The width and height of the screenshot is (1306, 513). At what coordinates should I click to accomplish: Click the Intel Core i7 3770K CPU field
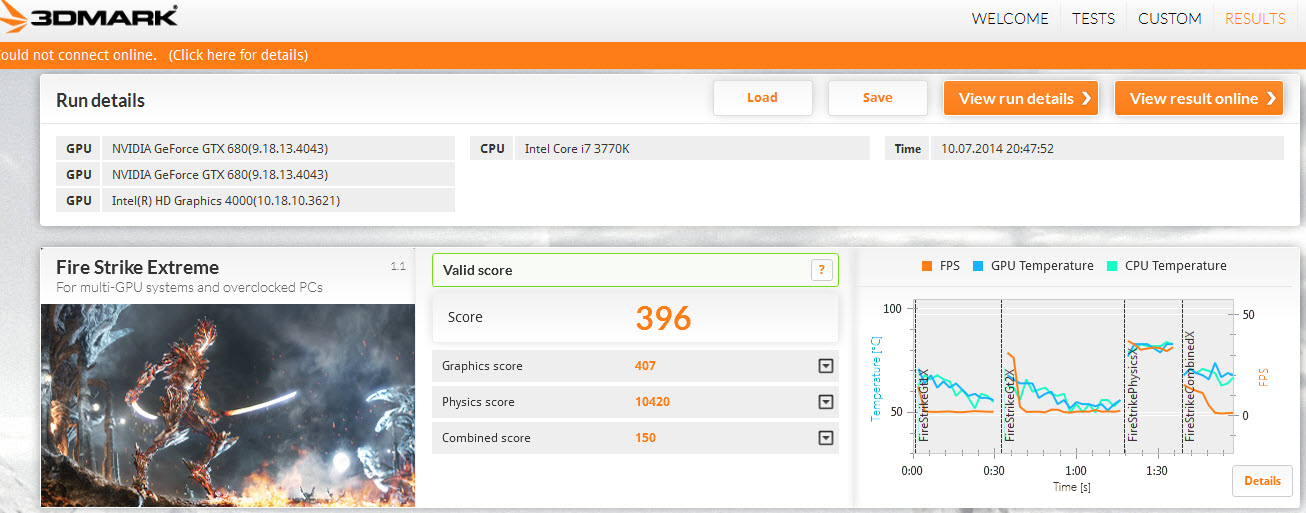[691, 148]
